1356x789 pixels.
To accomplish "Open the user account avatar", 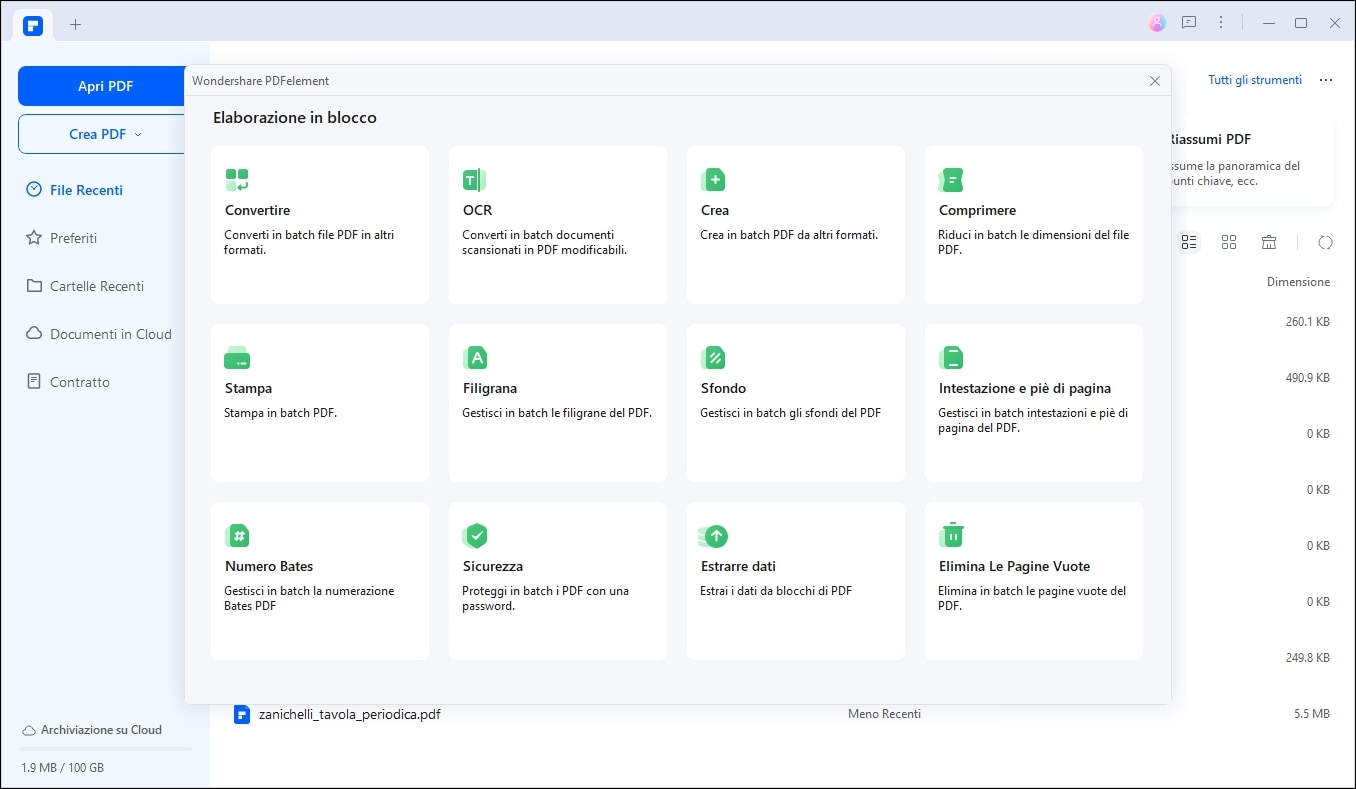I will (1157, 23).
